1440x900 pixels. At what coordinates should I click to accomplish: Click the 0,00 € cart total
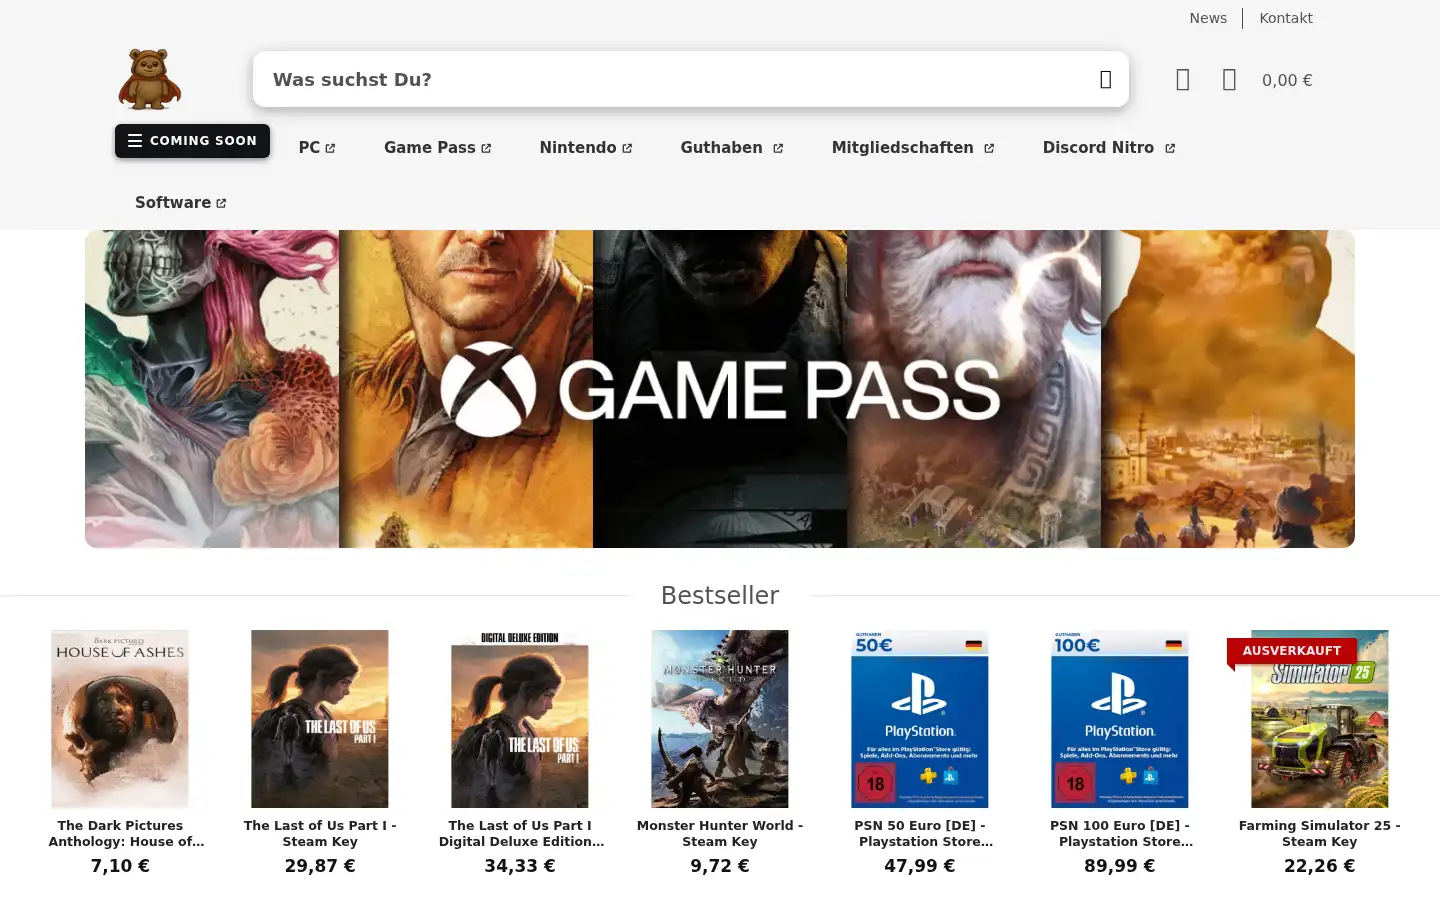point(1287,80)
